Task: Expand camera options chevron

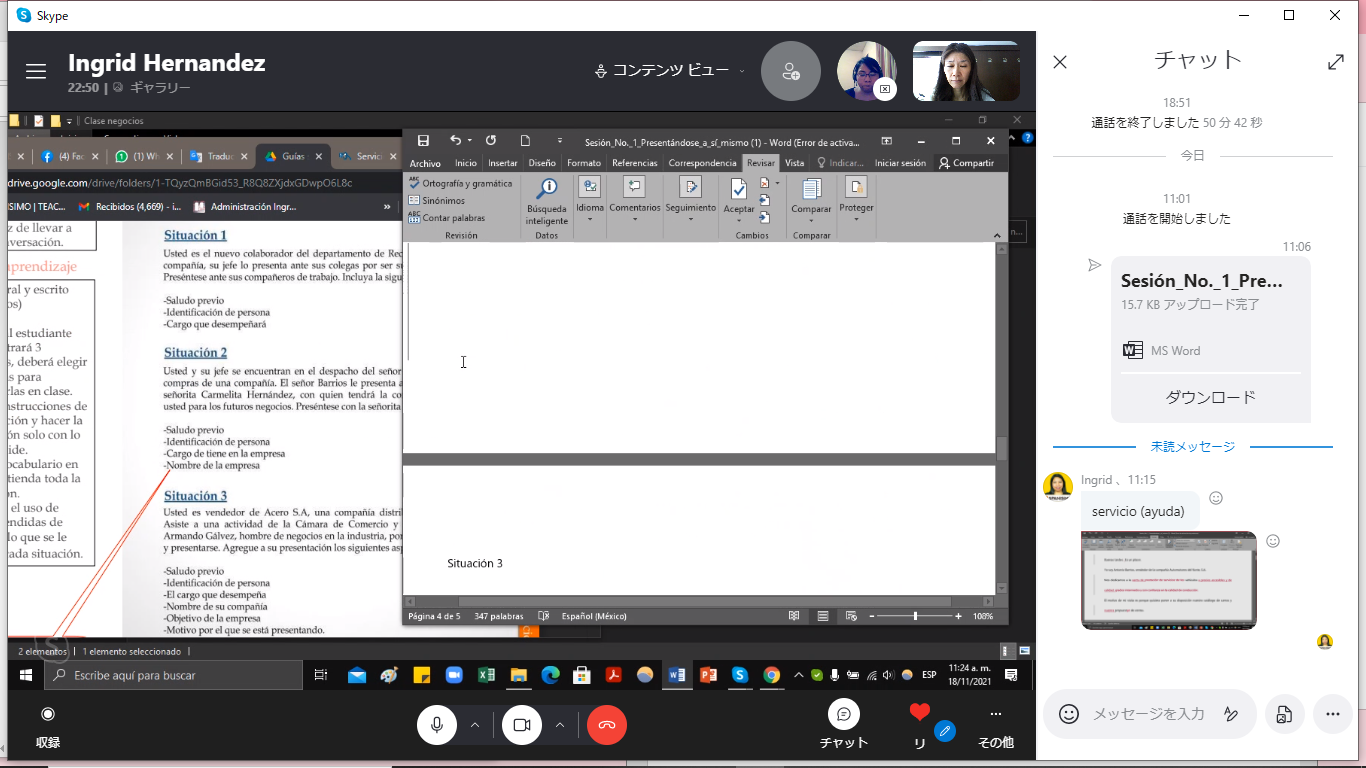Action: (560, 725)
